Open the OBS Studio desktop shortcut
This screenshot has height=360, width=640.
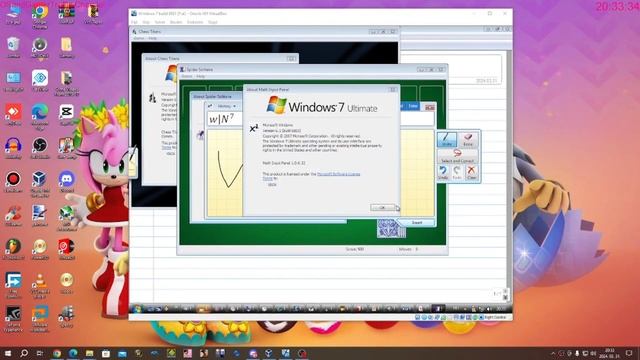(40, 149)
